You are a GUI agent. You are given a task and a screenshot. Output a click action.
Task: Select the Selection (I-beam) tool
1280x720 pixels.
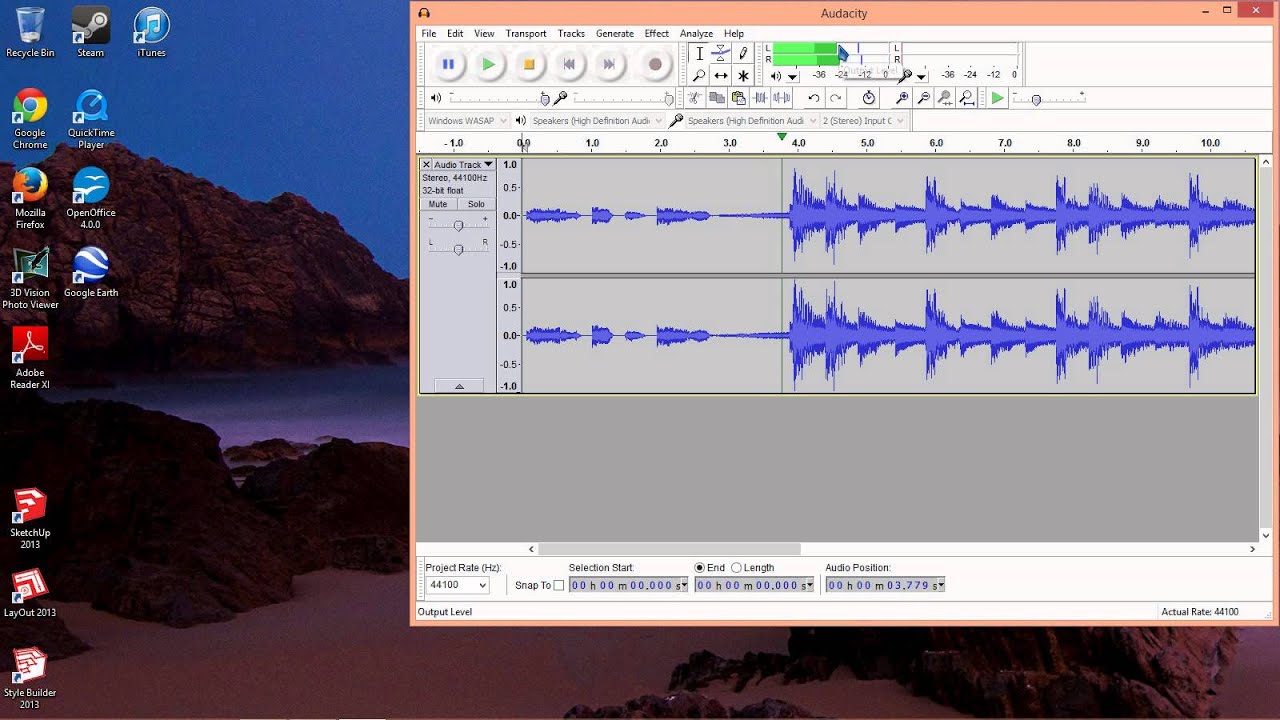699,54
